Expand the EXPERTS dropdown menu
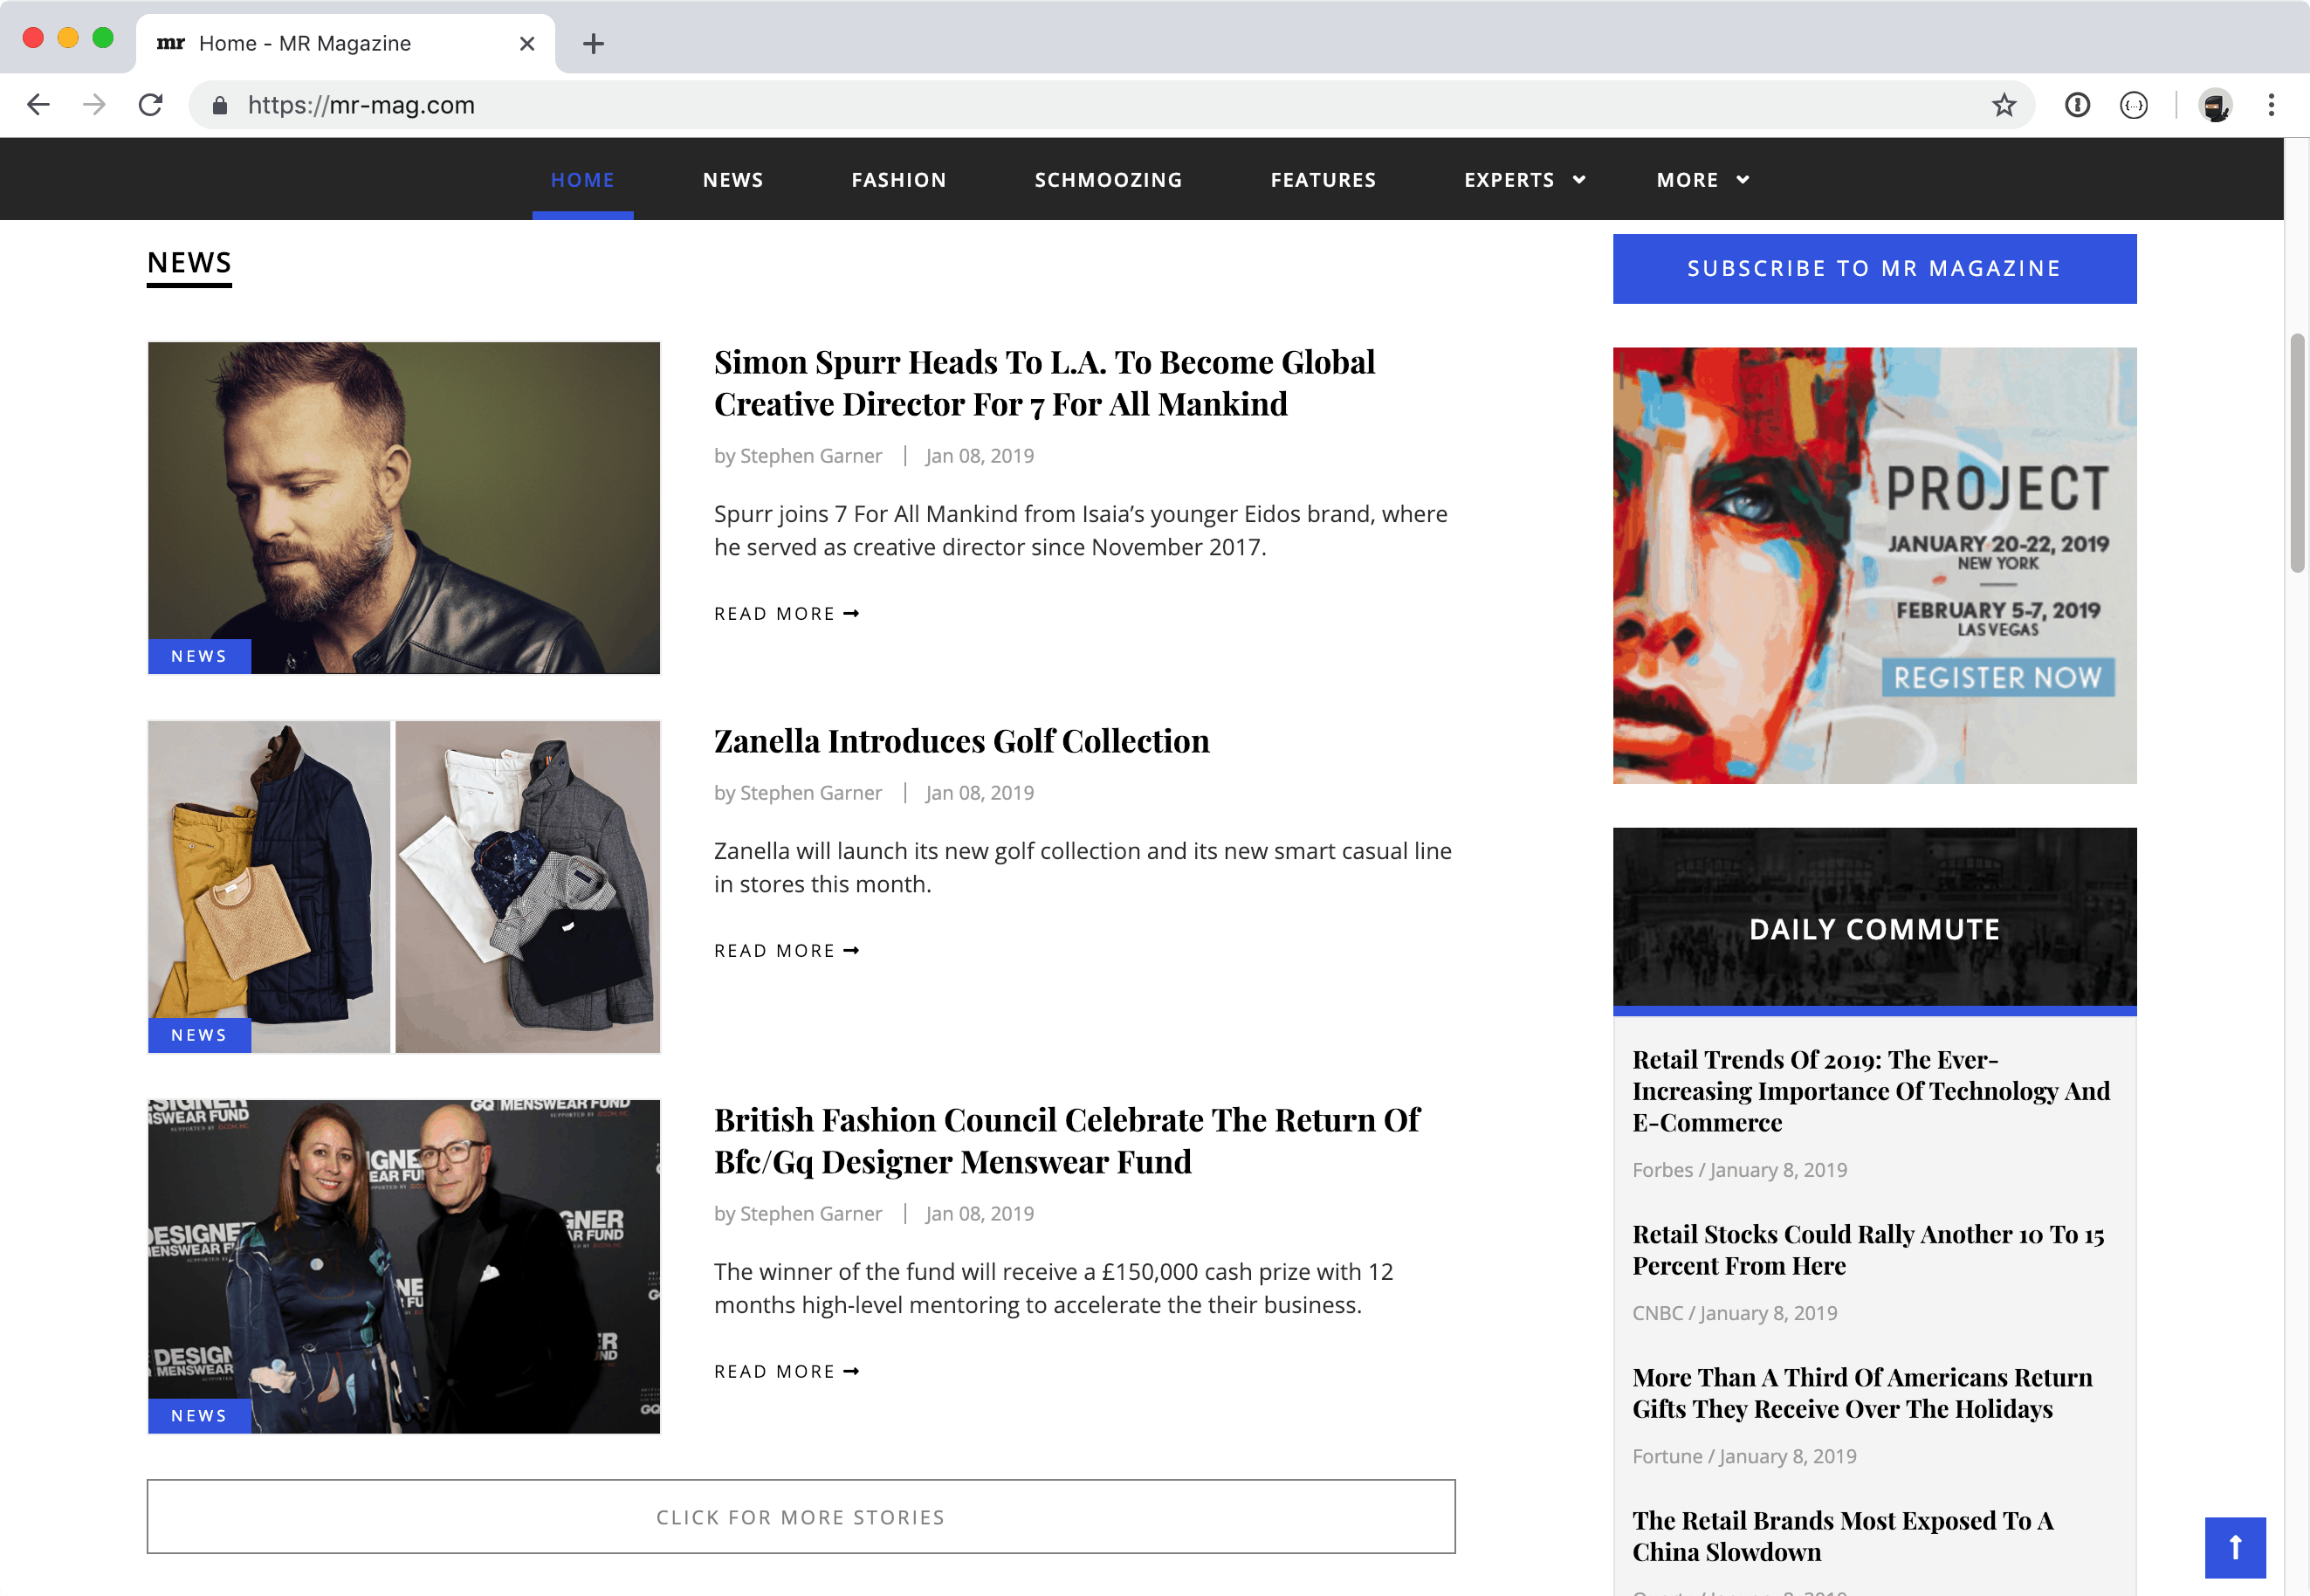The width and height of the screenshot is (2310, 1596). (1524, 180)
